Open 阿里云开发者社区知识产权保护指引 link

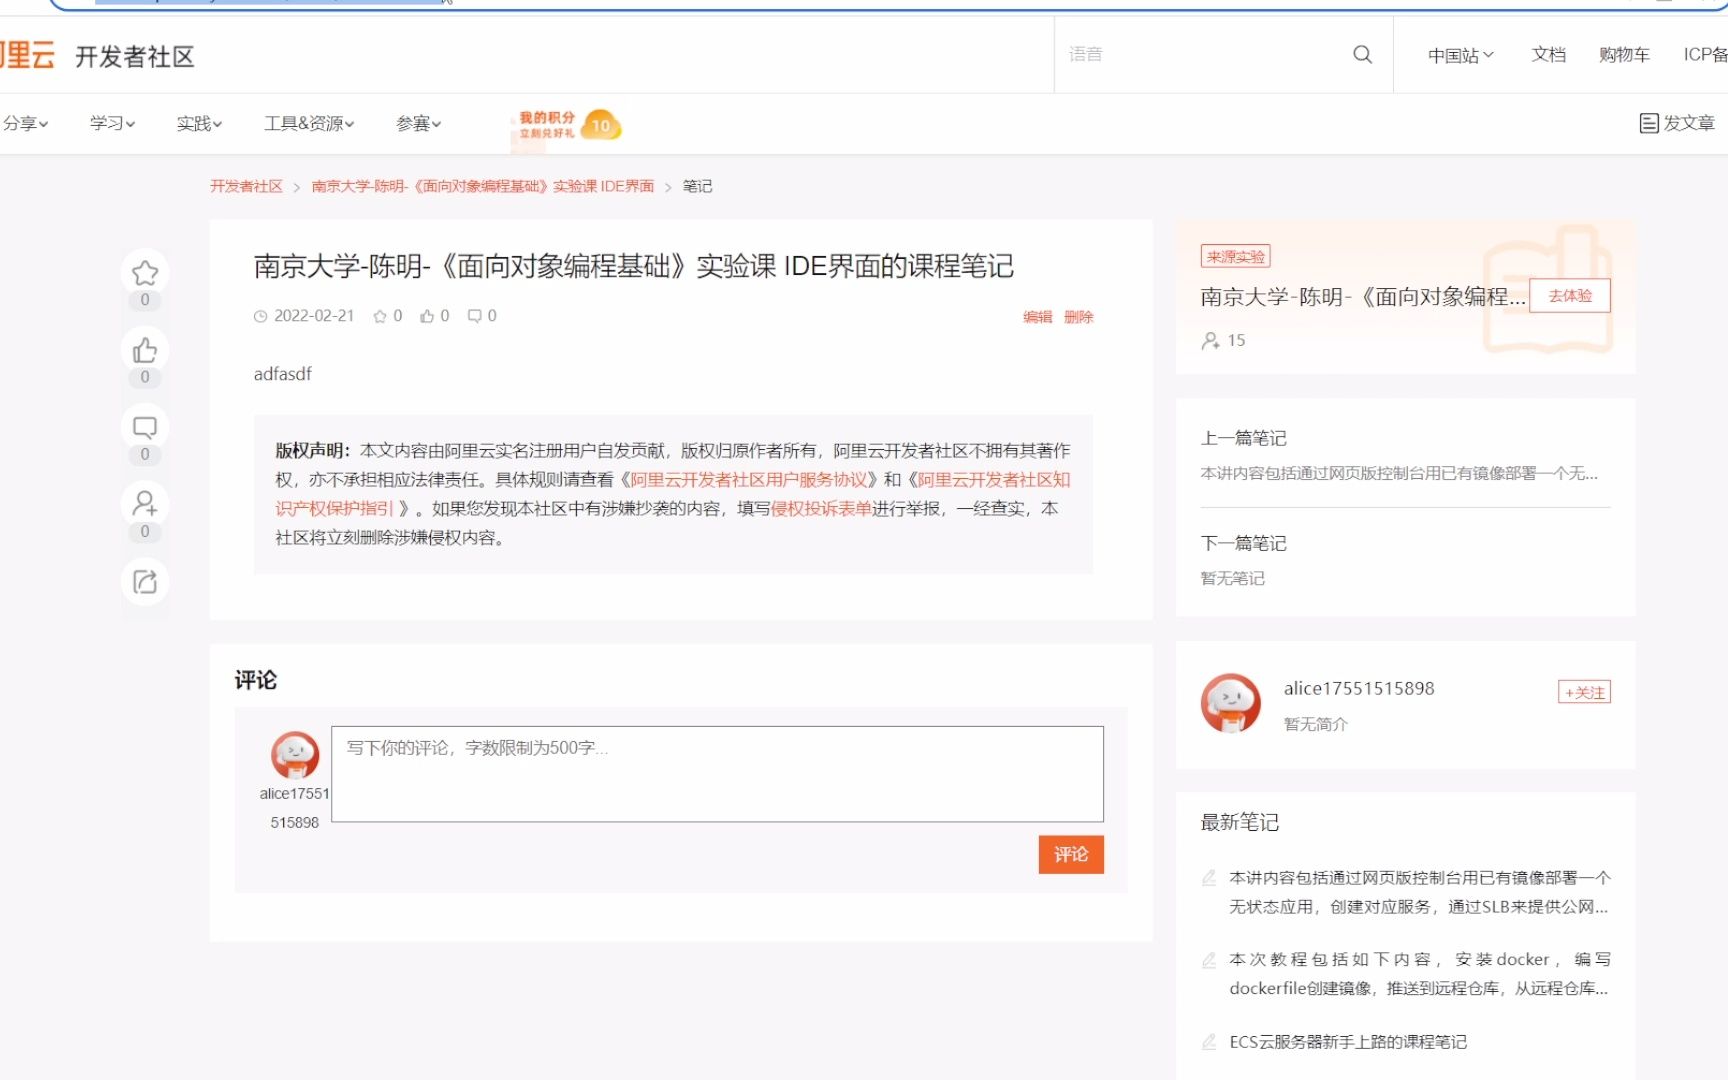(x=993, y=480)
